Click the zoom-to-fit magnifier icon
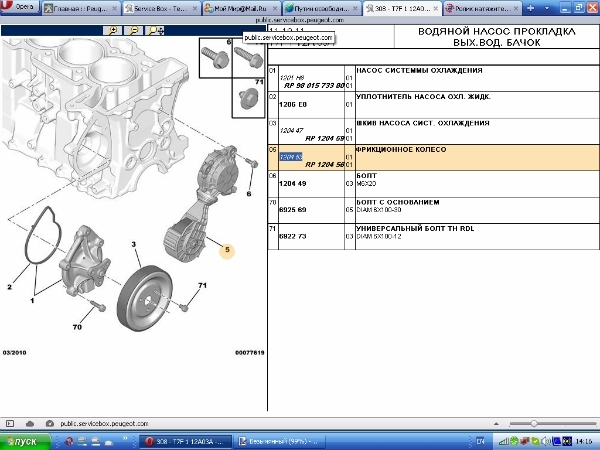600x450 pixels. [x=156, y=31]
